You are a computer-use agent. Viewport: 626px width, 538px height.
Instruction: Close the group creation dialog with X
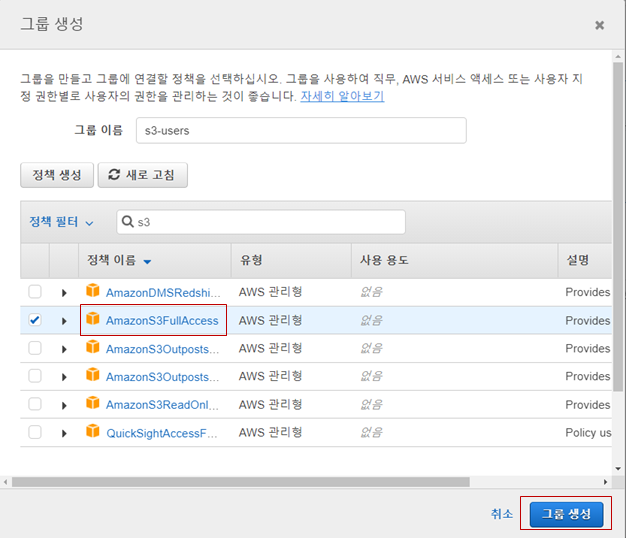pos(599,26)
